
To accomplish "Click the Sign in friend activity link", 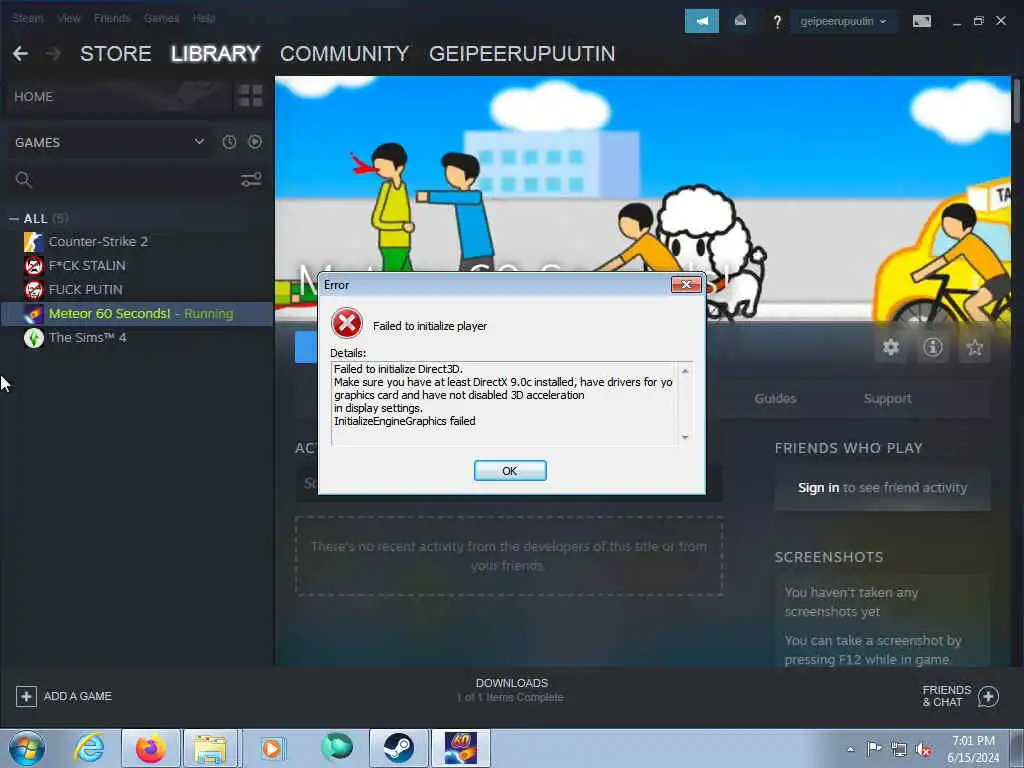I will click(818, 488).
